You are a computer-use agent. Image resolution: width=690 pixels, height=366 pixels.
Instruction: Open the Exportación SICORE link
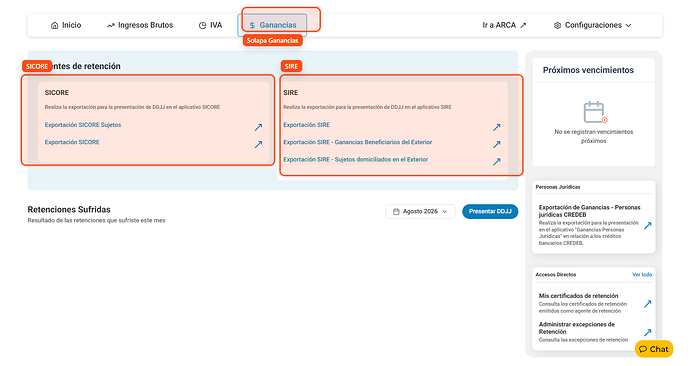(x=72, y=142)
